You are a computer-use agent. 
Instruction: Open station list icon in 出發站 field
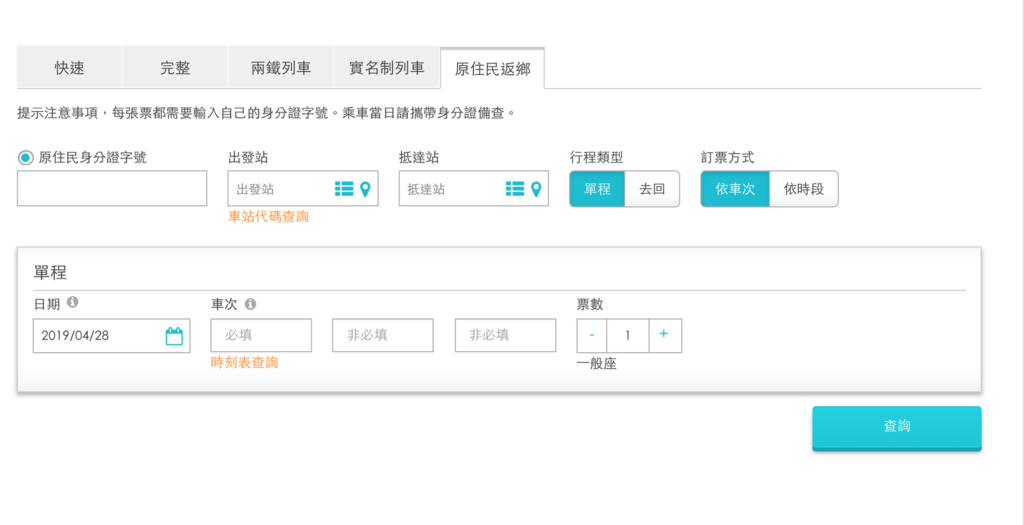343,189
